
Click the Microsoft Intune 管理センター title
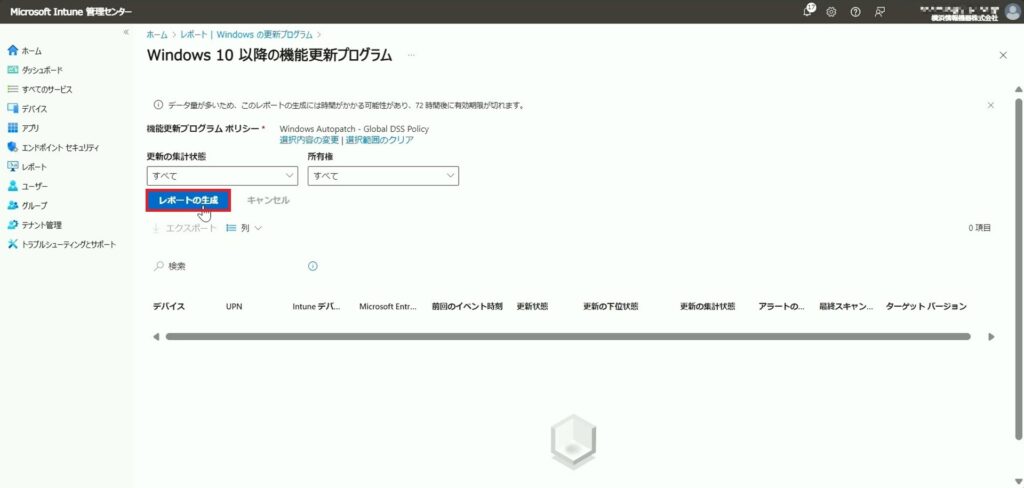(70, 12)
